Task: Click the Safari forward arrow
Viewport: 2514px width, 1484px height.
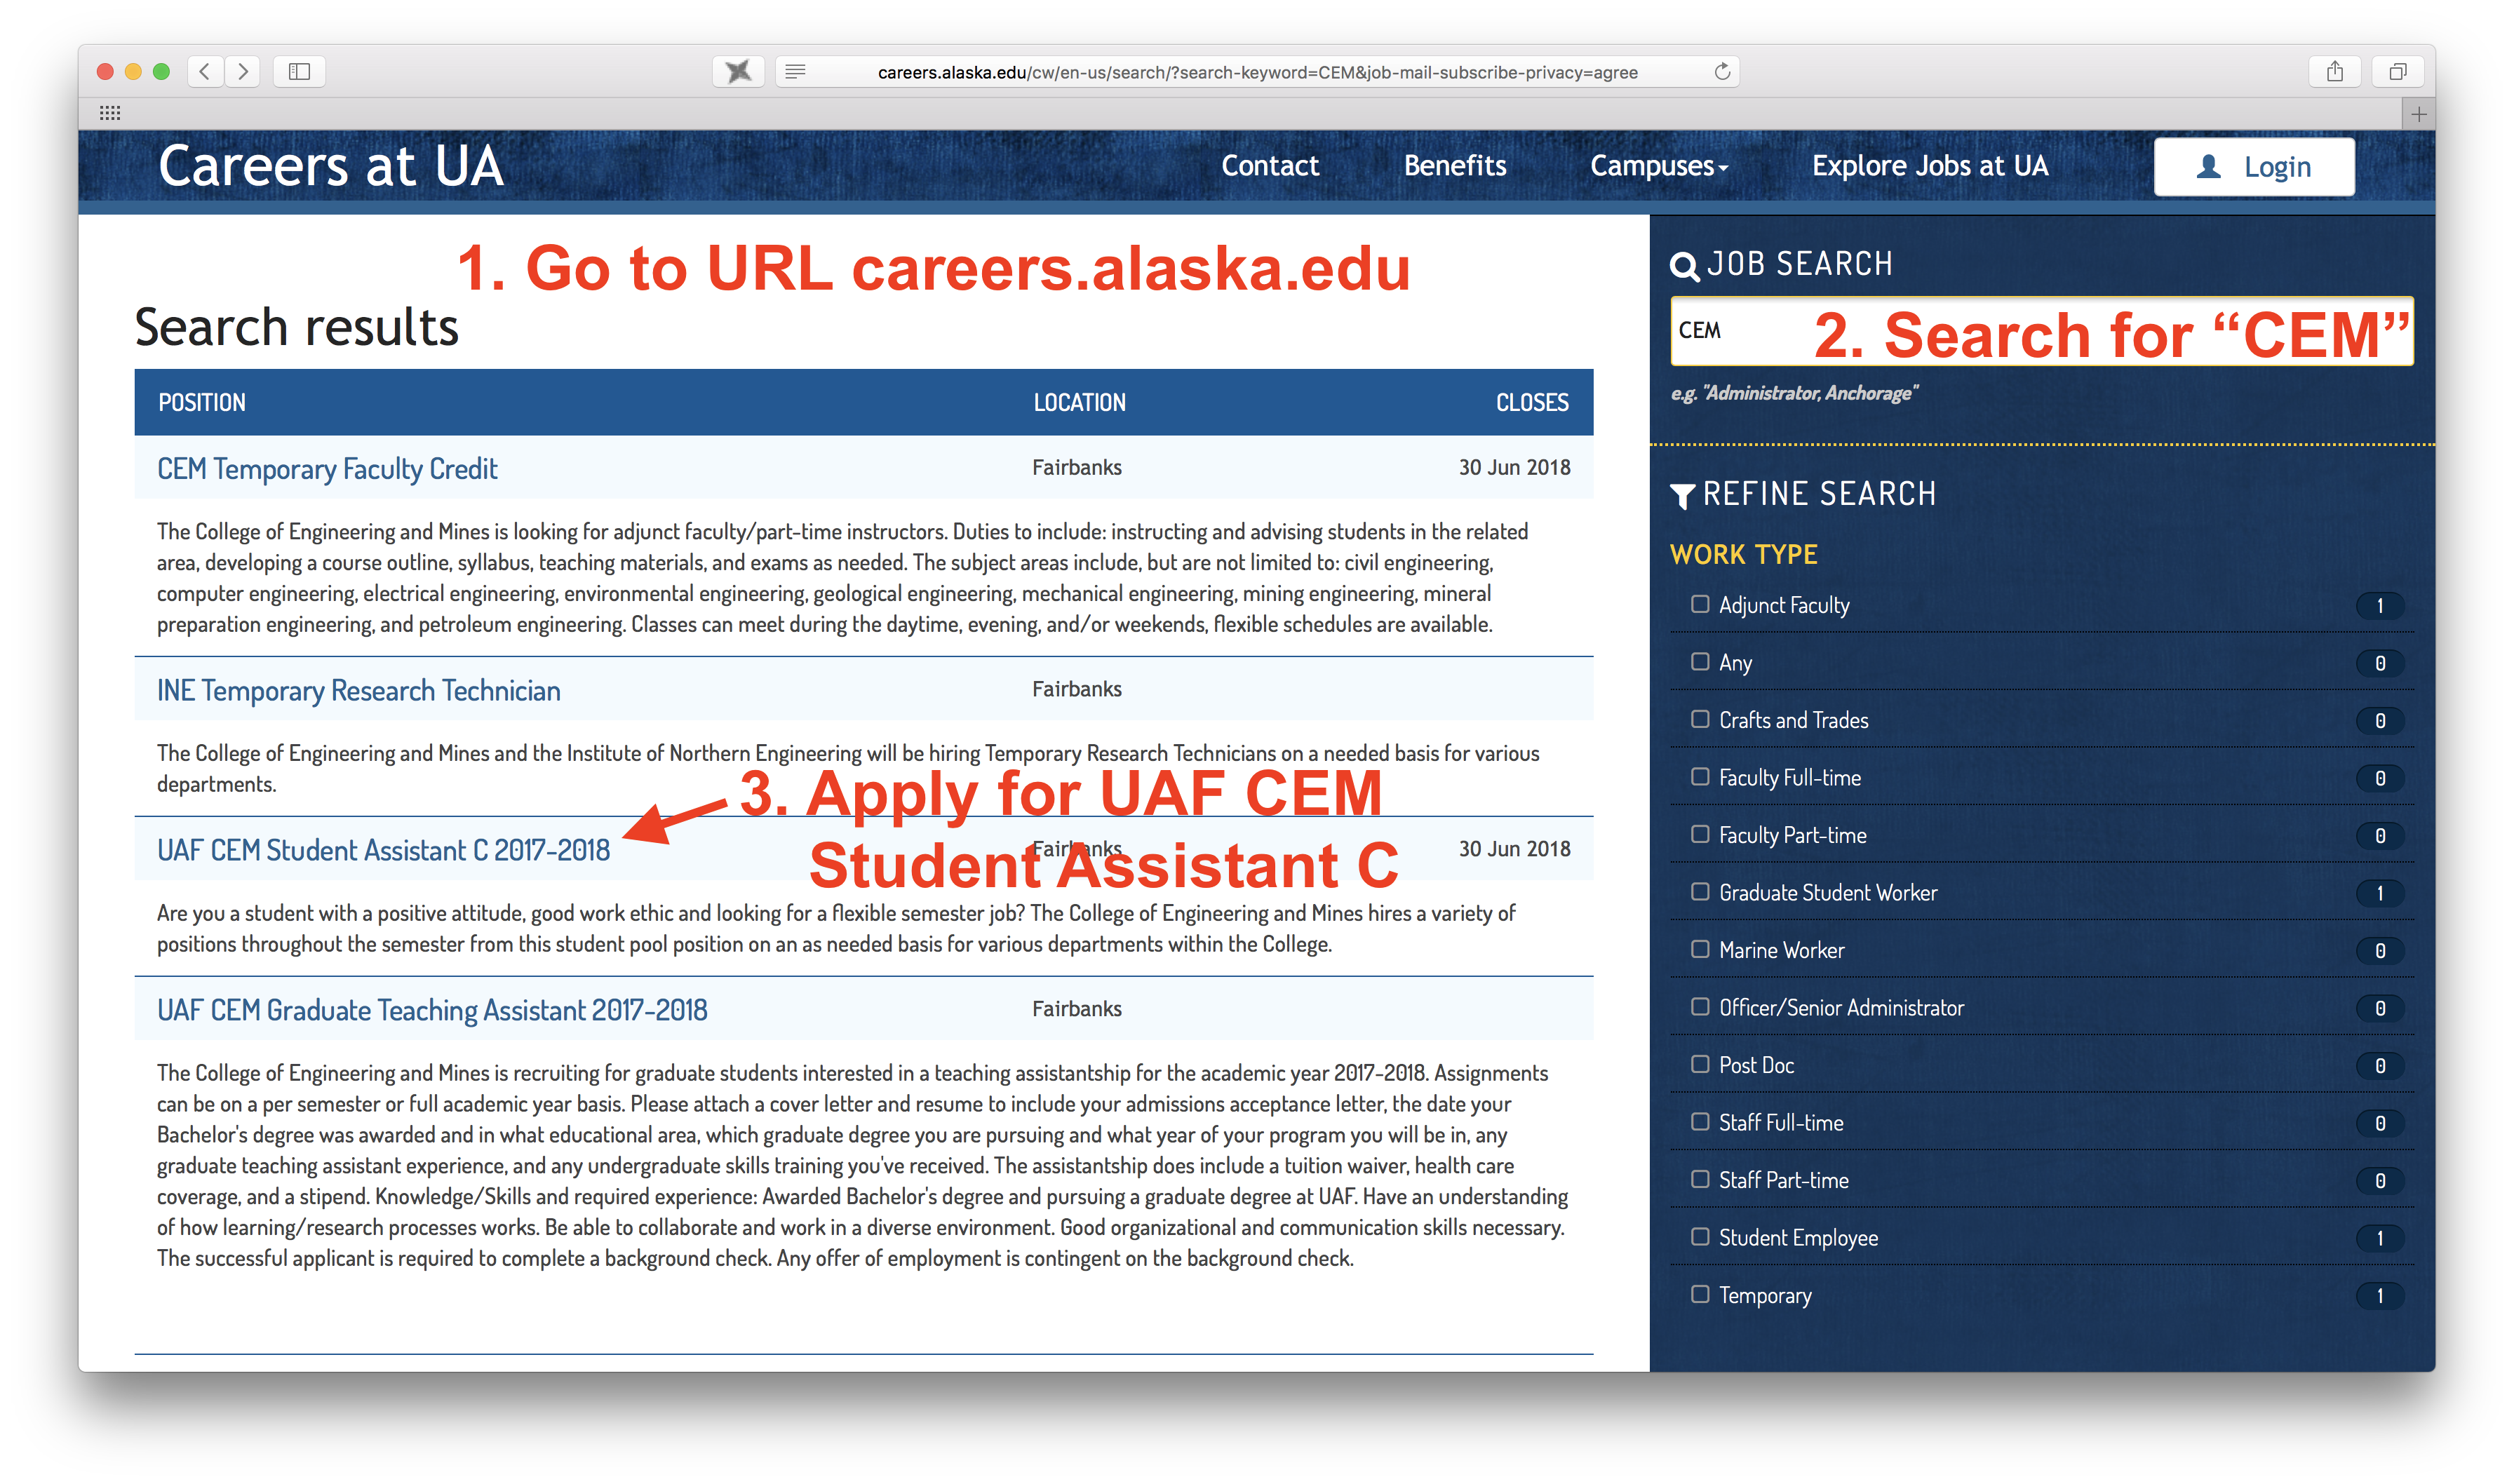Action: [x=242, y=71]
